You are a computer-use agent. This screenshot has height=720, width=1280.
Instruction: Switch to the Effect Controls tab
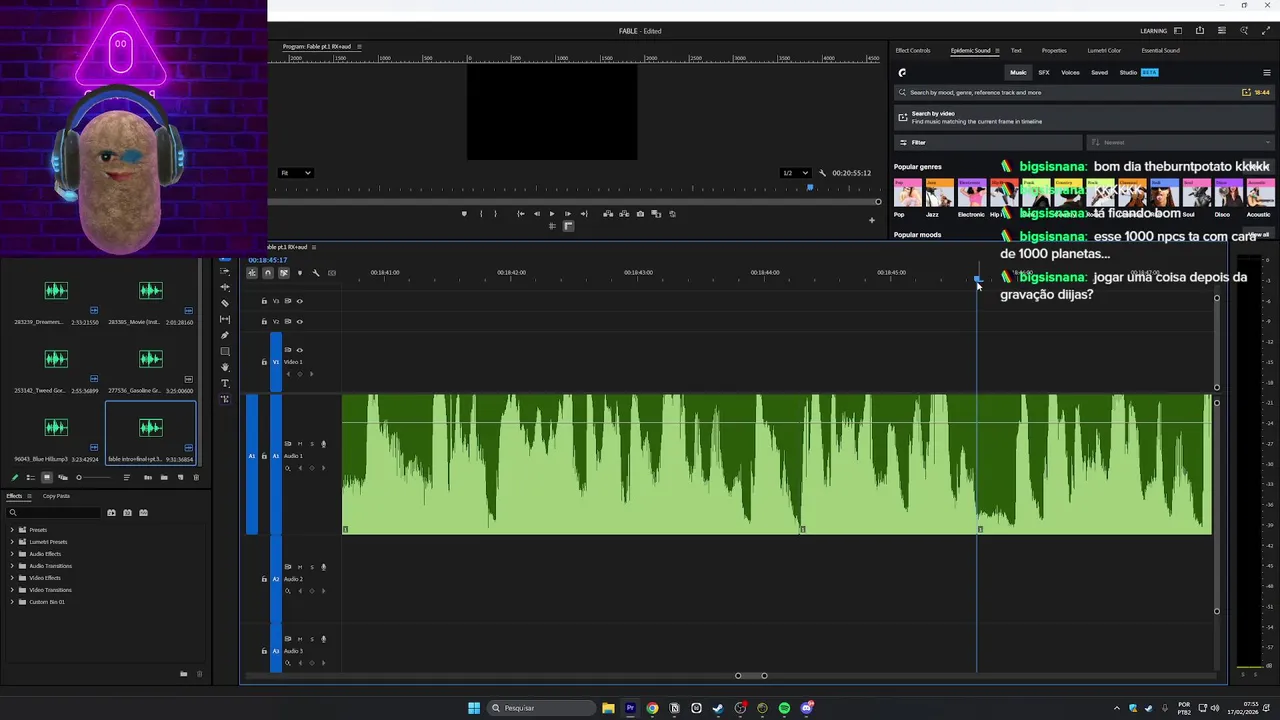tap(912, 50)
